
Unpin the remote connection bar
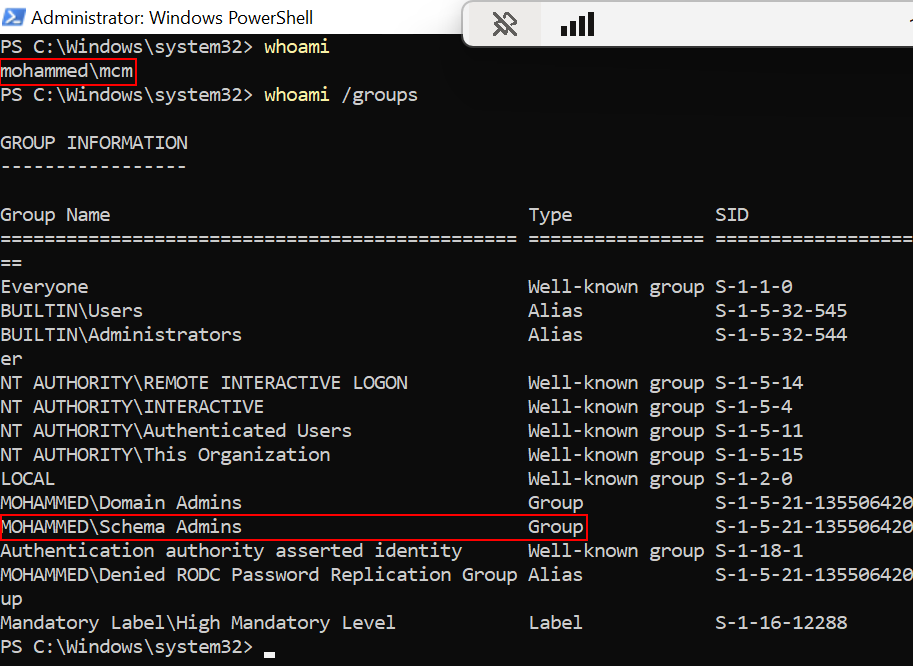505,24
